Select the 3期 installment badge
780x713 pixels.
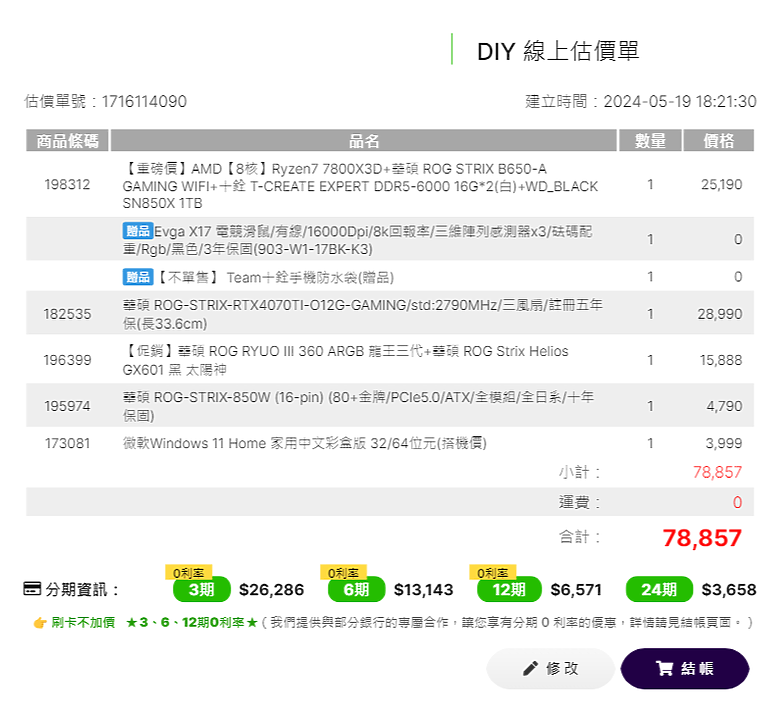click(201, 589)
